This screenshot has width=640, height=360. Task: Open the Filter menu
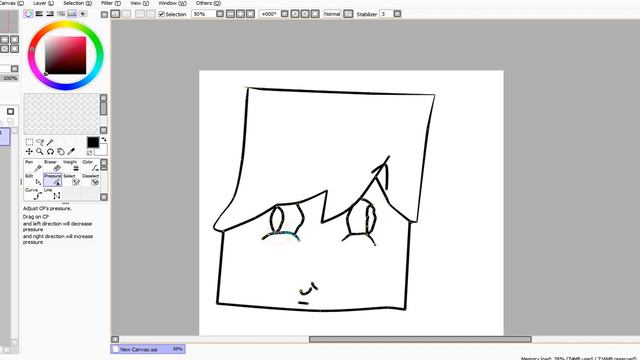(x=111, y=3)
